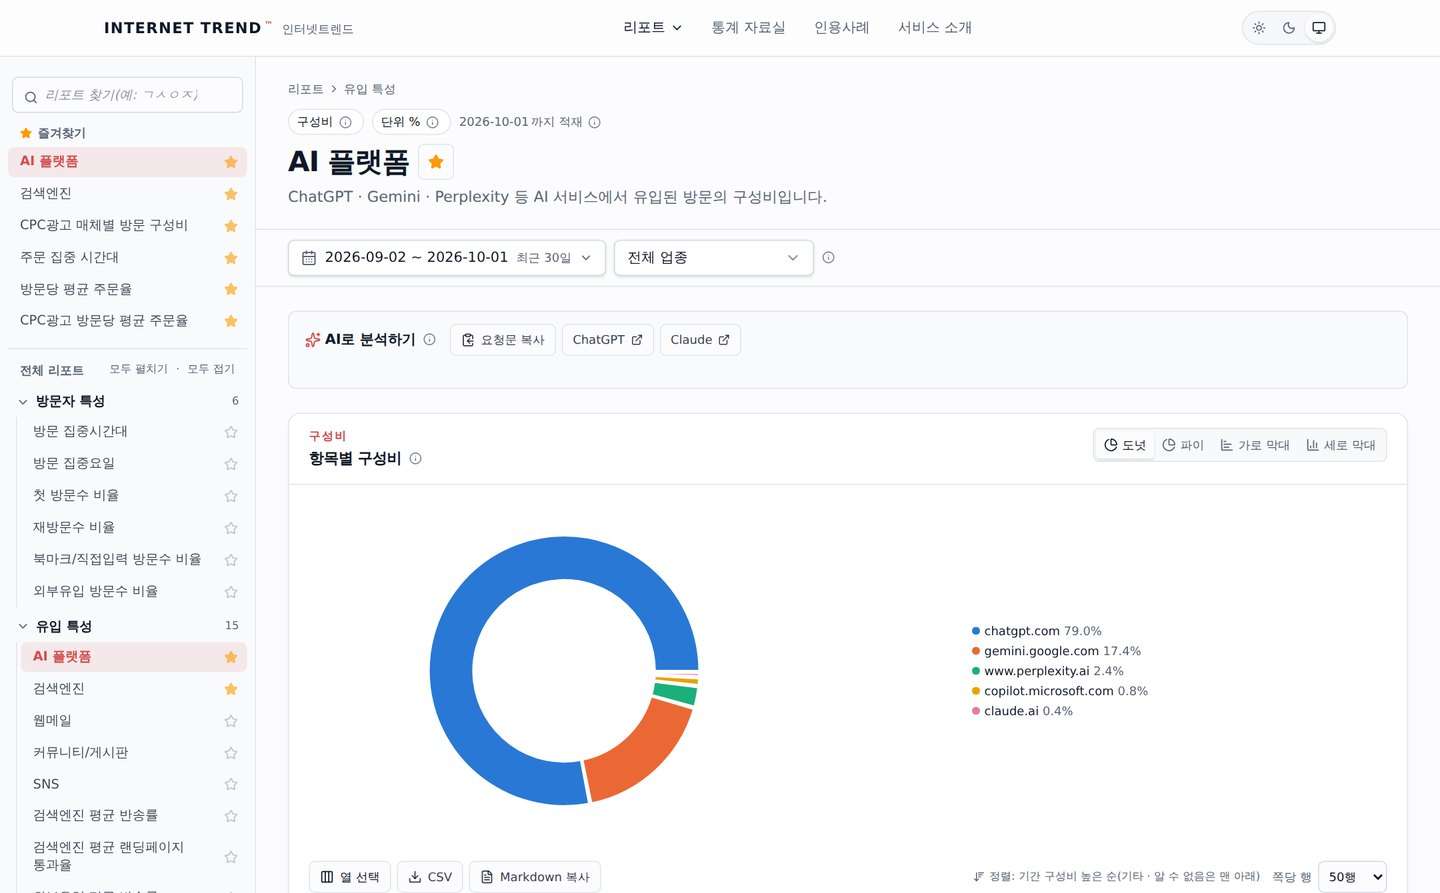
Task: Unfavorite 주문 집중 시간대 star
Action: [231, 258]
